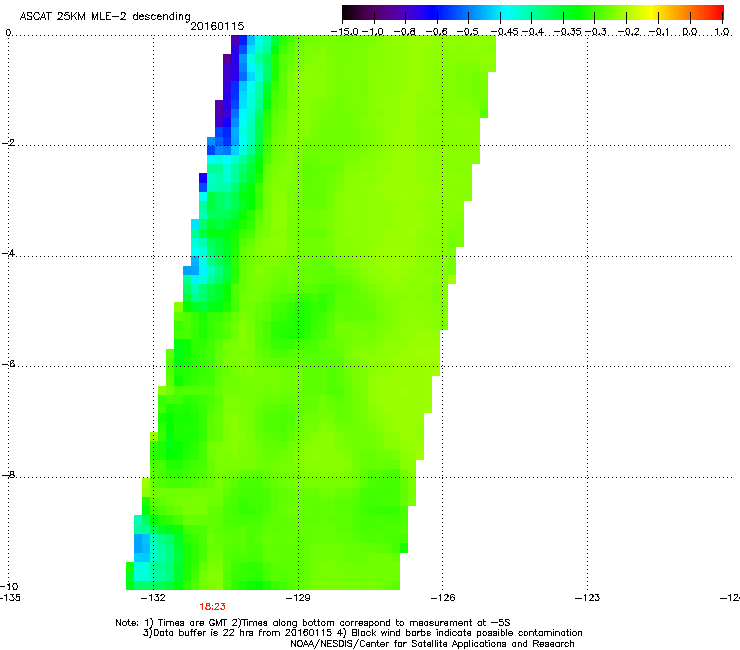This screenshot has width=740, height=650.
Task: Click the note line starting "Note: 1) Times are GMT"
Action: [312, 623]
